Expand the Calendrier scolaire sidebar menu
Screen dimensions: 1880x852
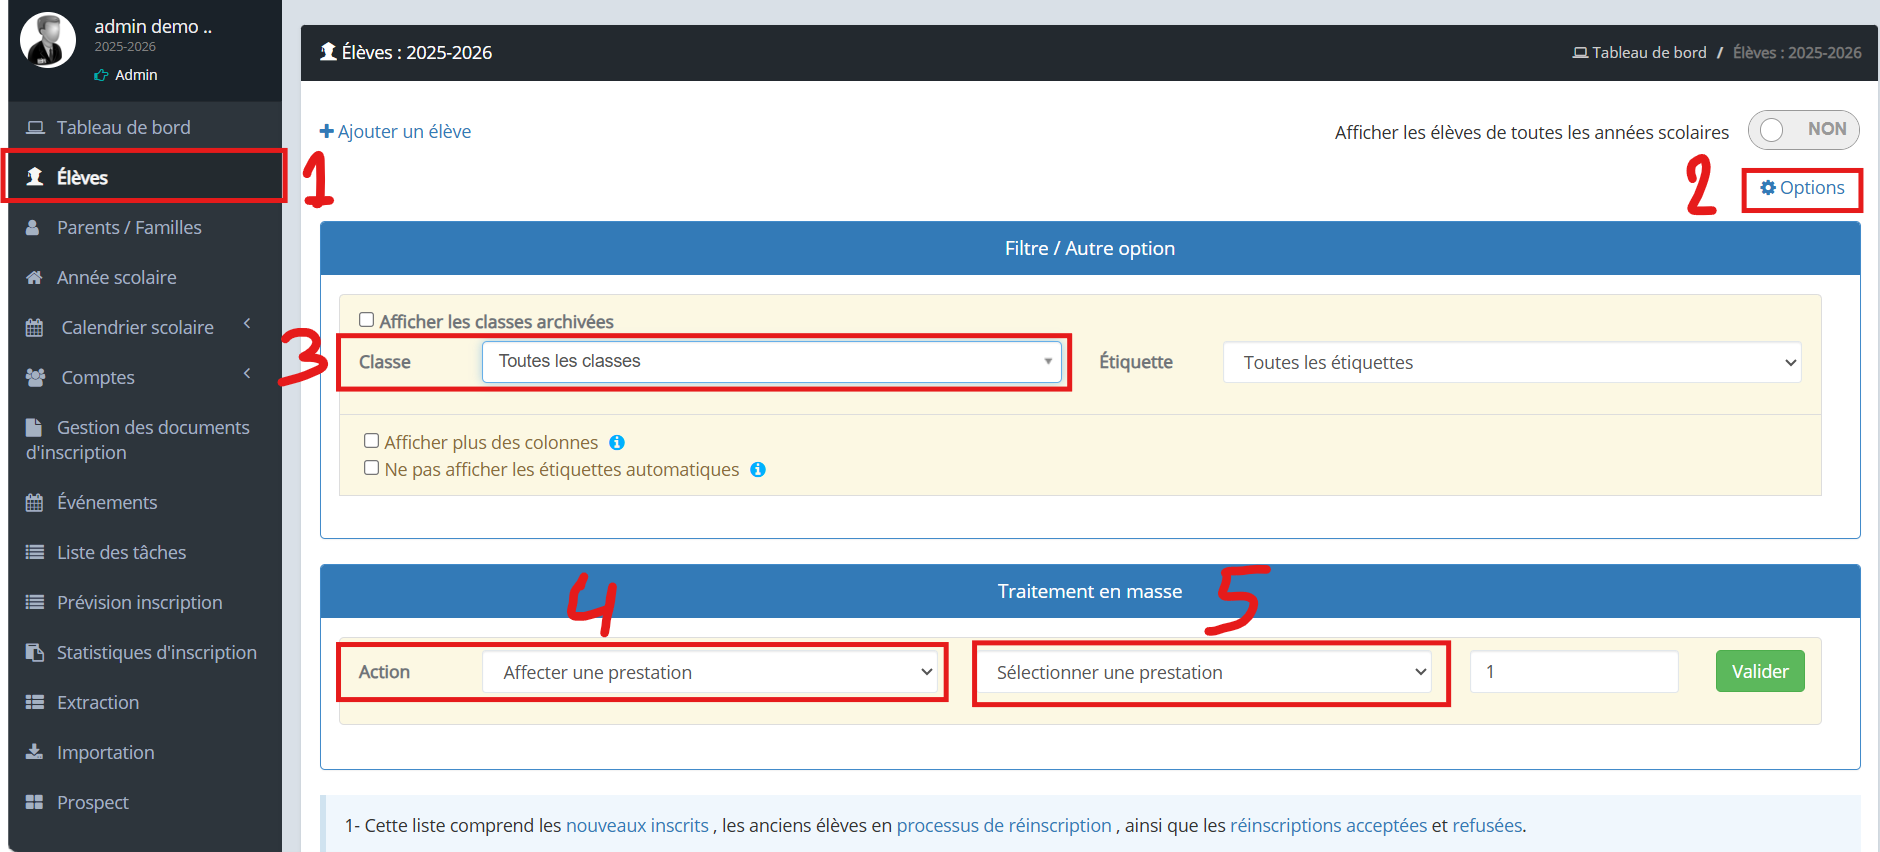click(137, 328)
